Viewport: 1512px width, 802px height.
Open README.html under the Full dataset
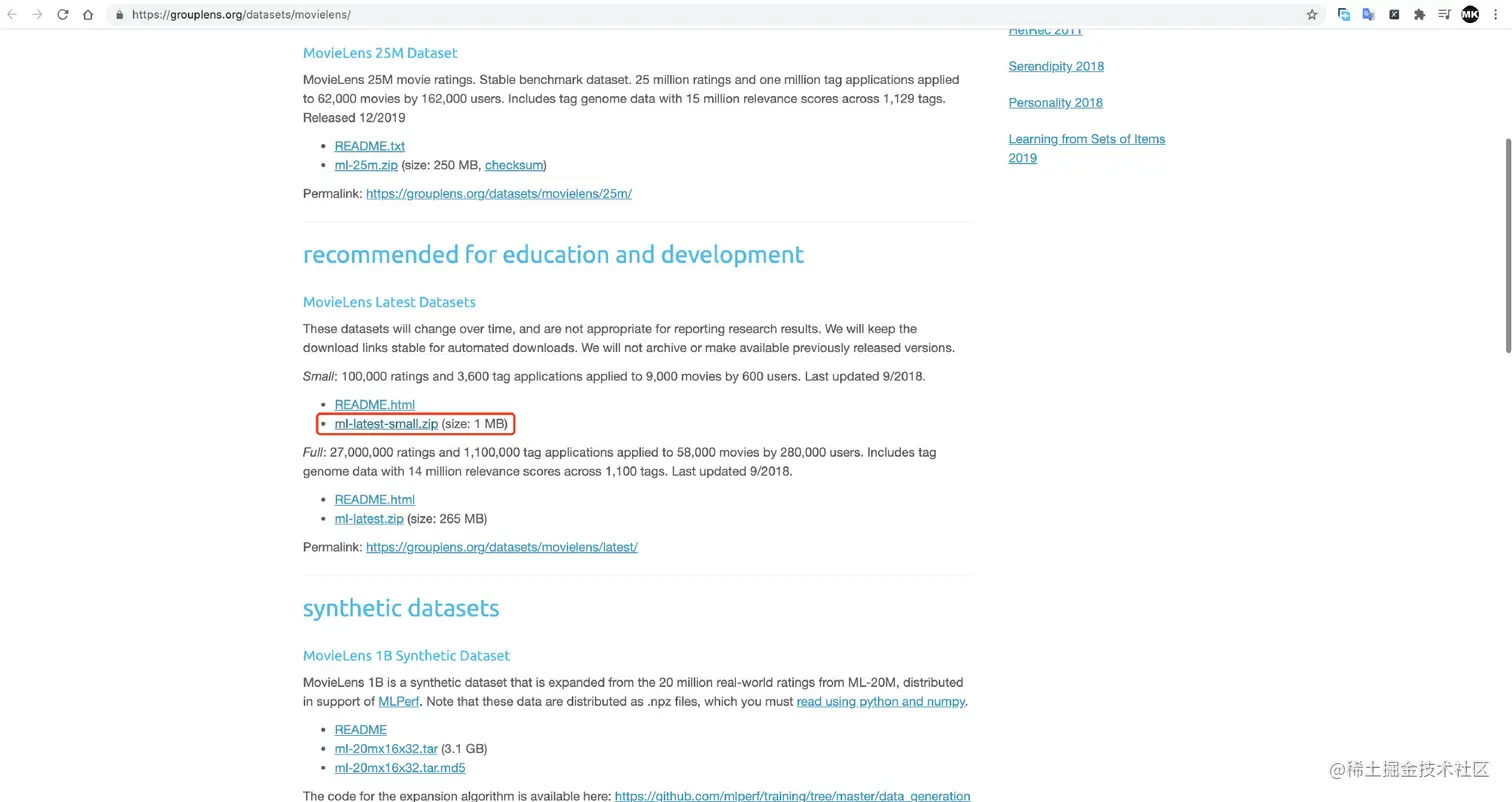click(x=375, y=499)
